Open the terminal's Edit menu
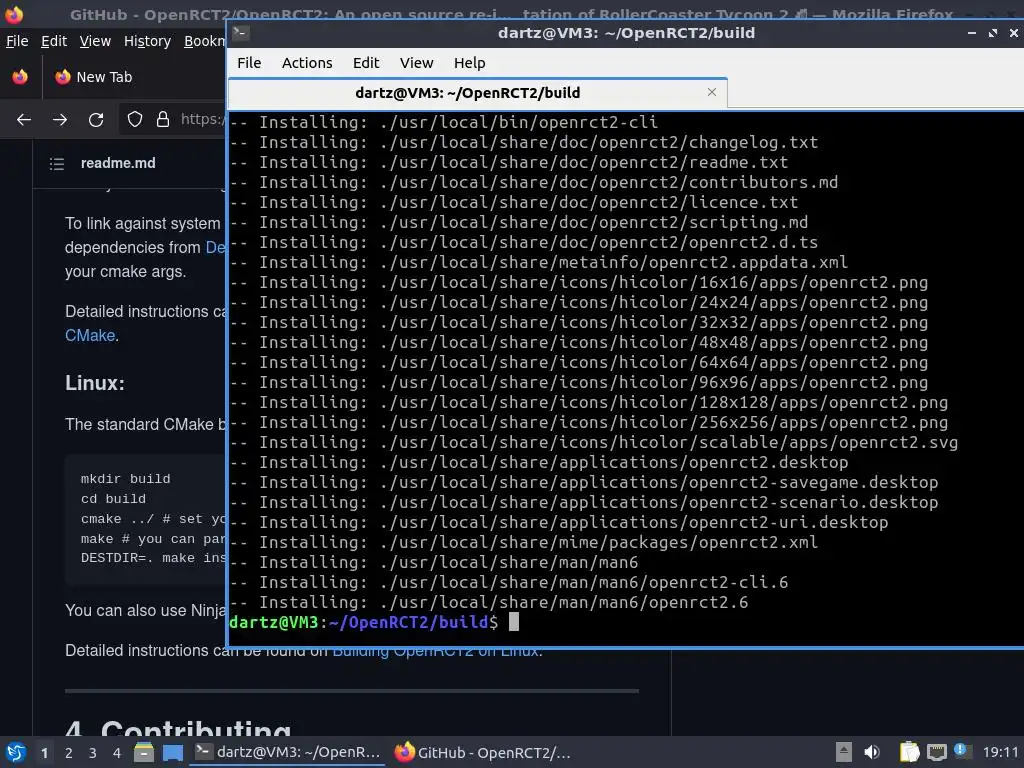 pos(366,63)
